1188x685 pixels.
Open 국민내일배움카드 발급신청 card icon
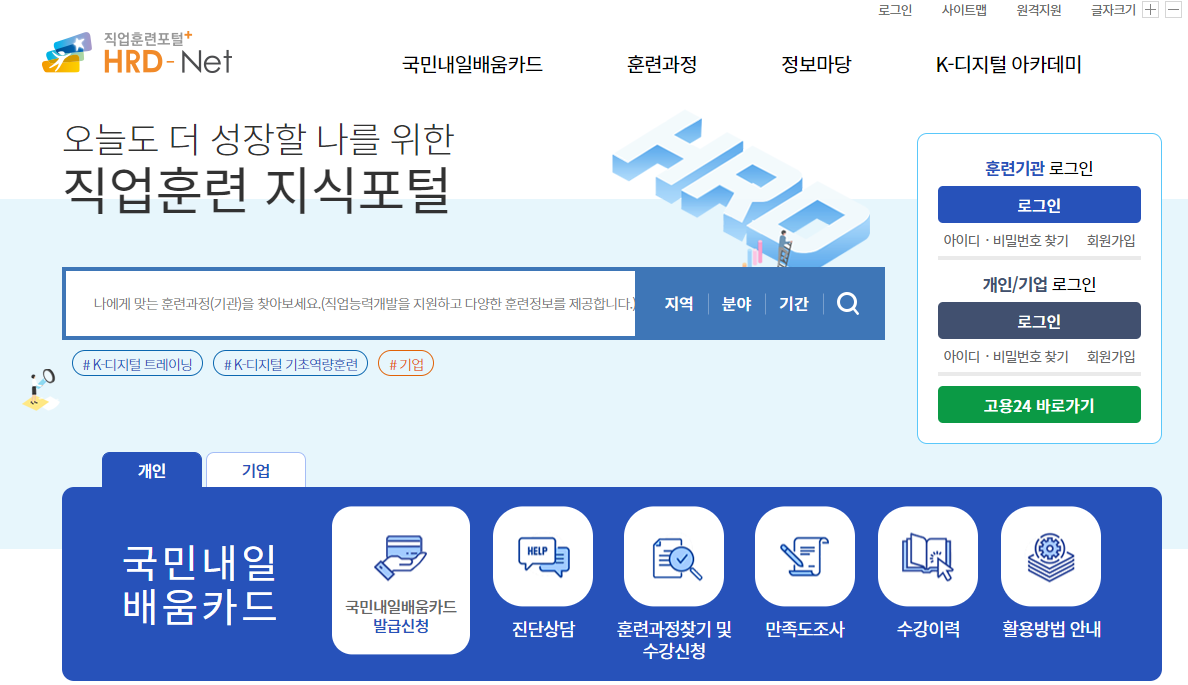point(401,580)
